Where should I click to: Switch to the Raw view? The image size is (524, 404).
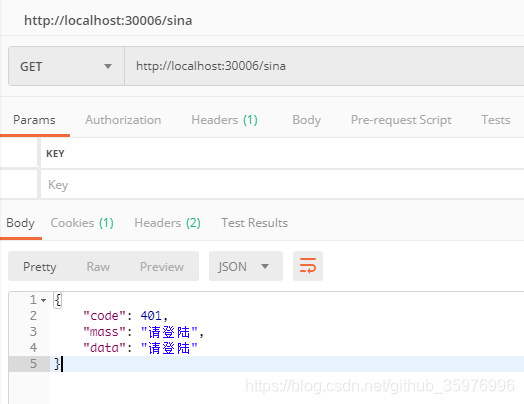tap(98, 267)
